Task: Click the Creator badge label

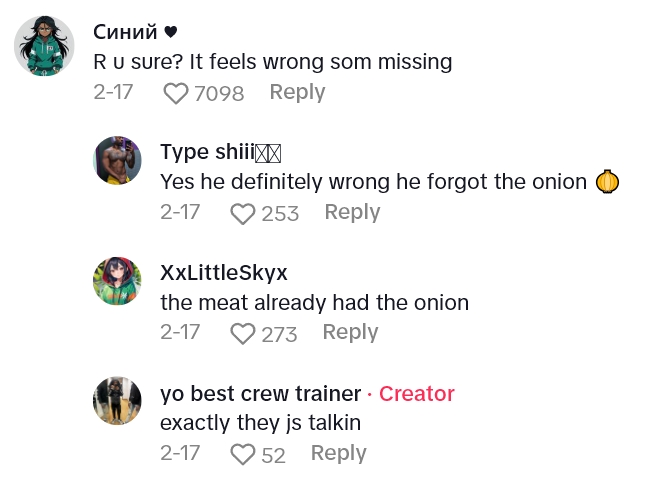Action: (x=416, y=393)
